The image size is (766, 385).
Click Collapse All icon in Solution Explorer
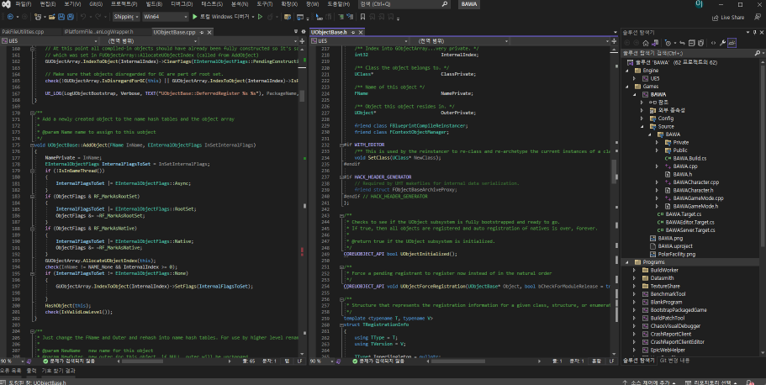691,43
